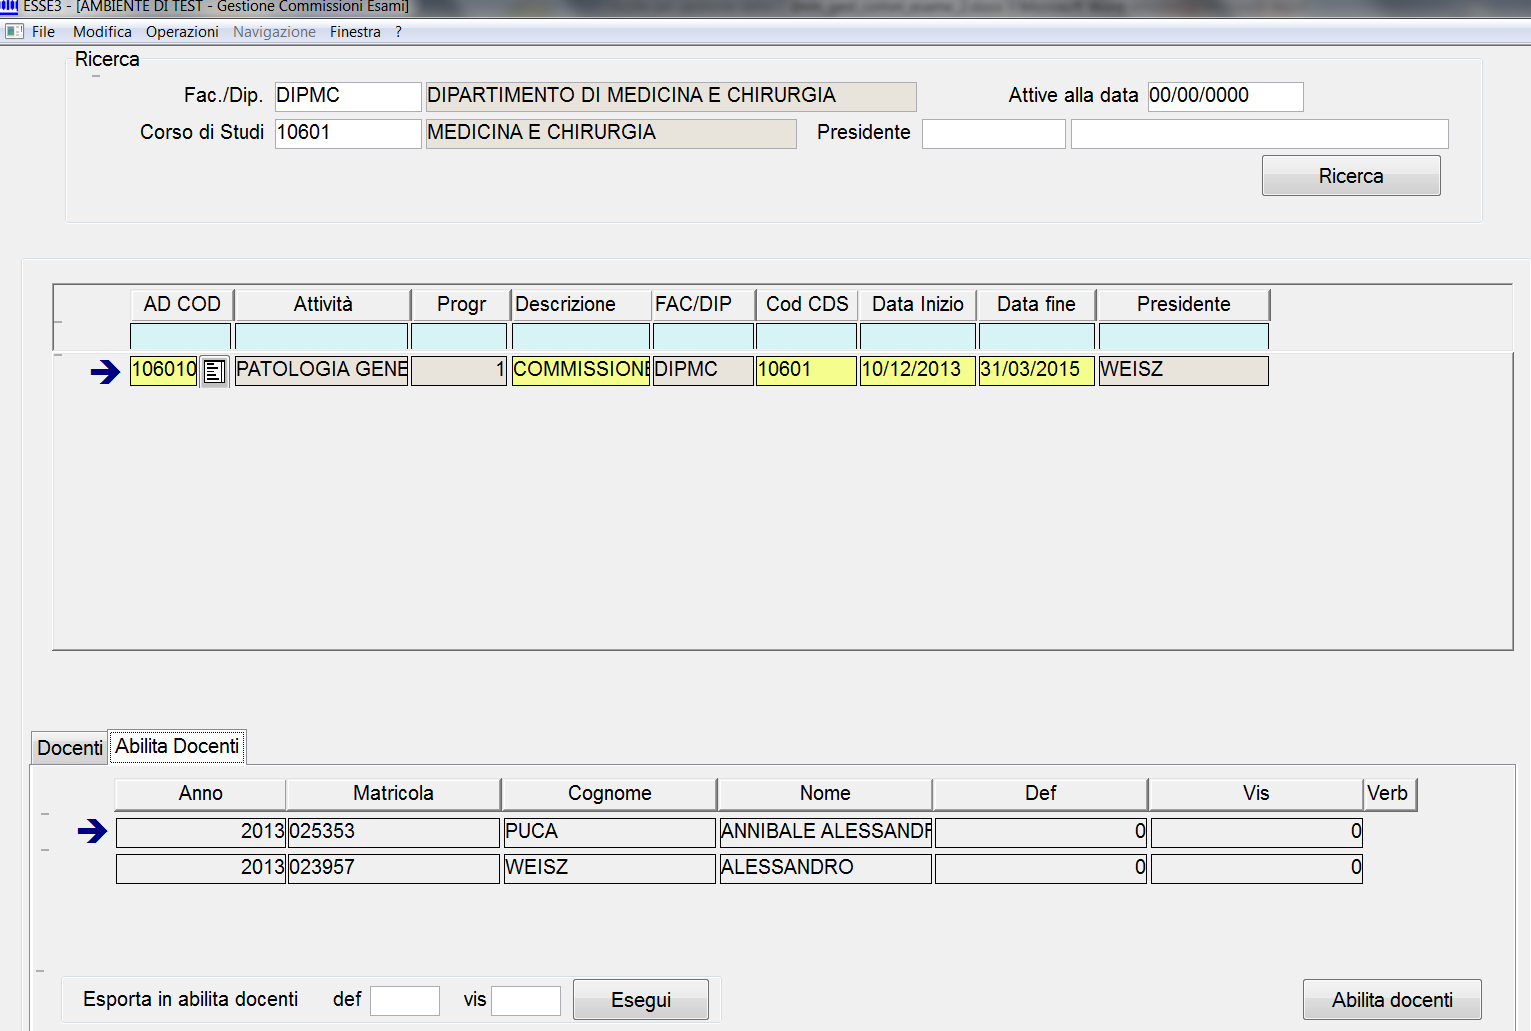This screenshot has width=1531, height=1031.
Task: Click the 10/12/2013 start date cell
Action: pyautogui.click(x=918, y=370)
